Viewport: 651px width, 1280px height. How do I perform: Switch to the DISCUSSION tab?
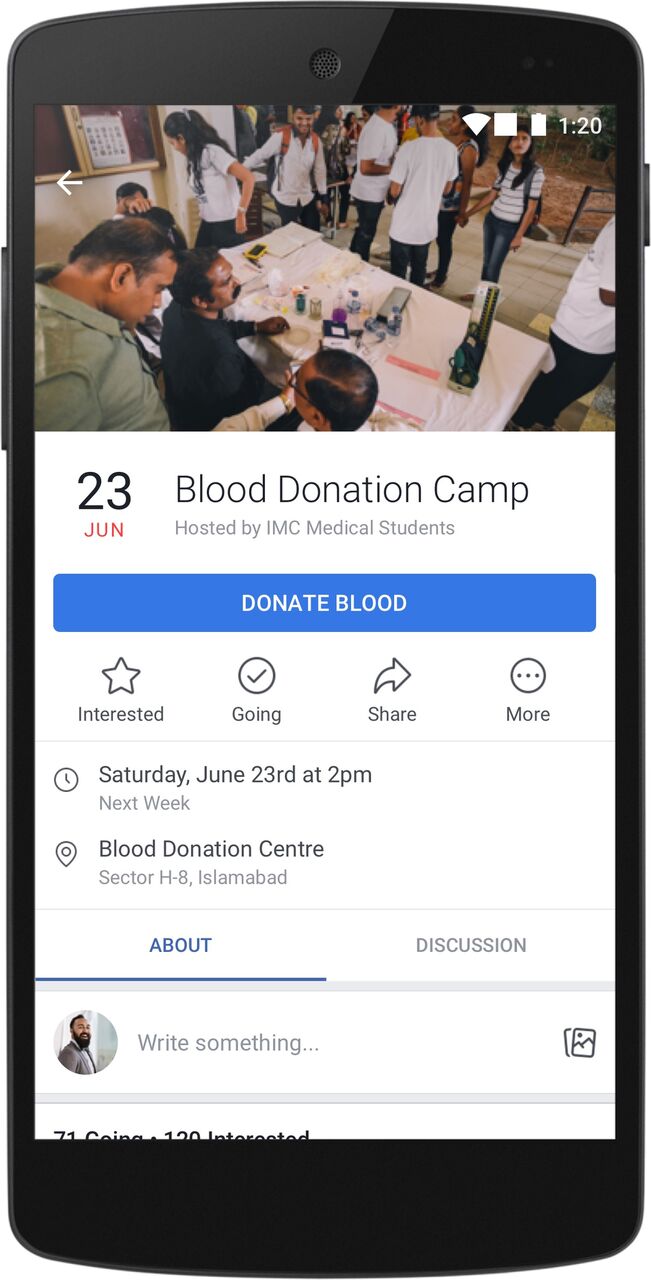pos(471,945)
